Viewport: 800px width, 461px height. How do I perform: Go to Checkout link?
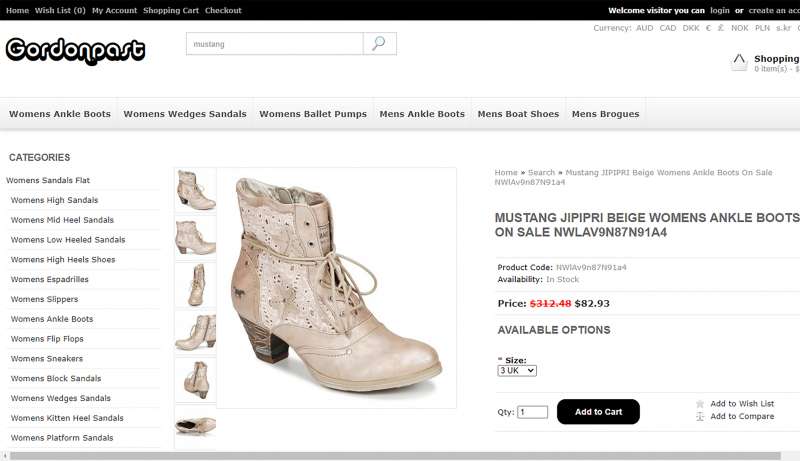pyautogui.click(x=223, y=10)
